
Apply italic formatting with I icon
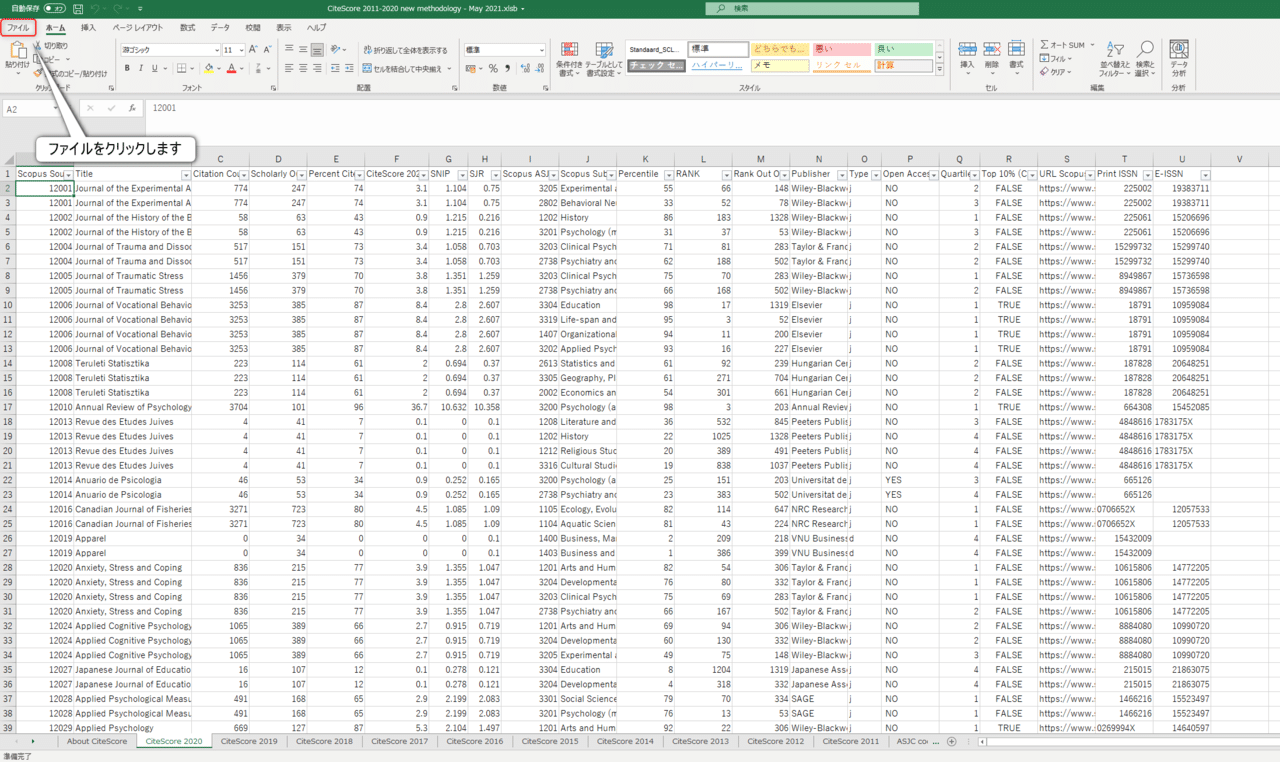pos(141,69)
